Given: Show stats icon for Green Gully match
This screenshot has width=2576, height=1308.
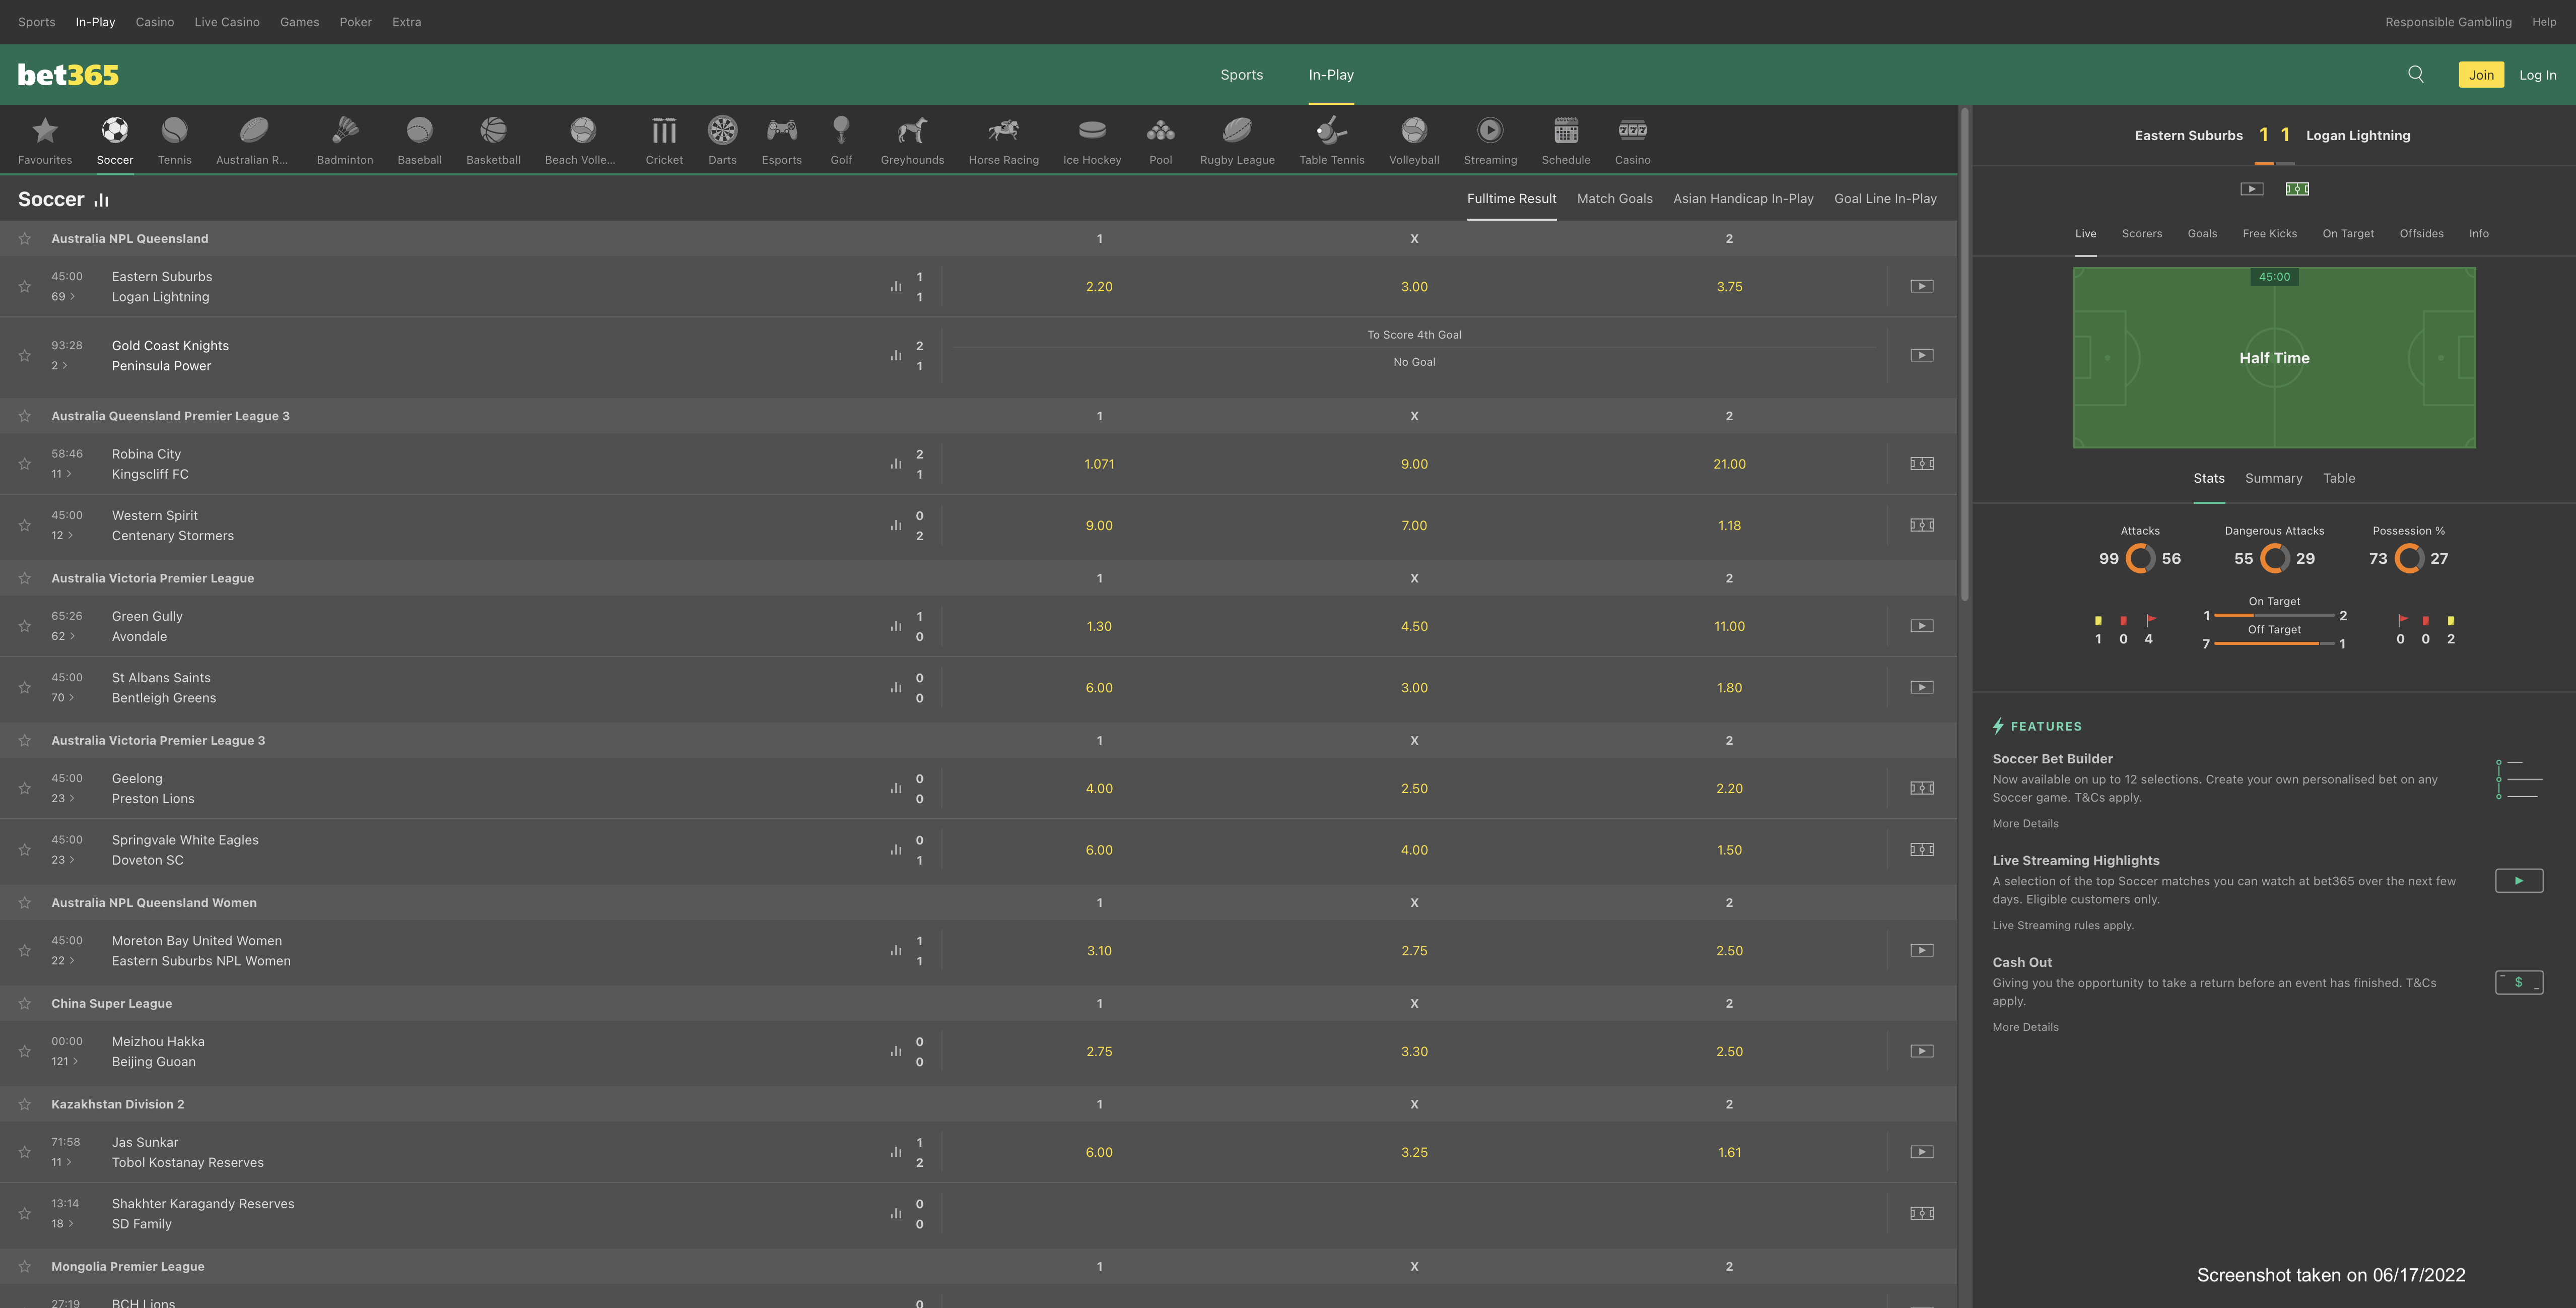Looking at the screenshot, I should (896, 626).
